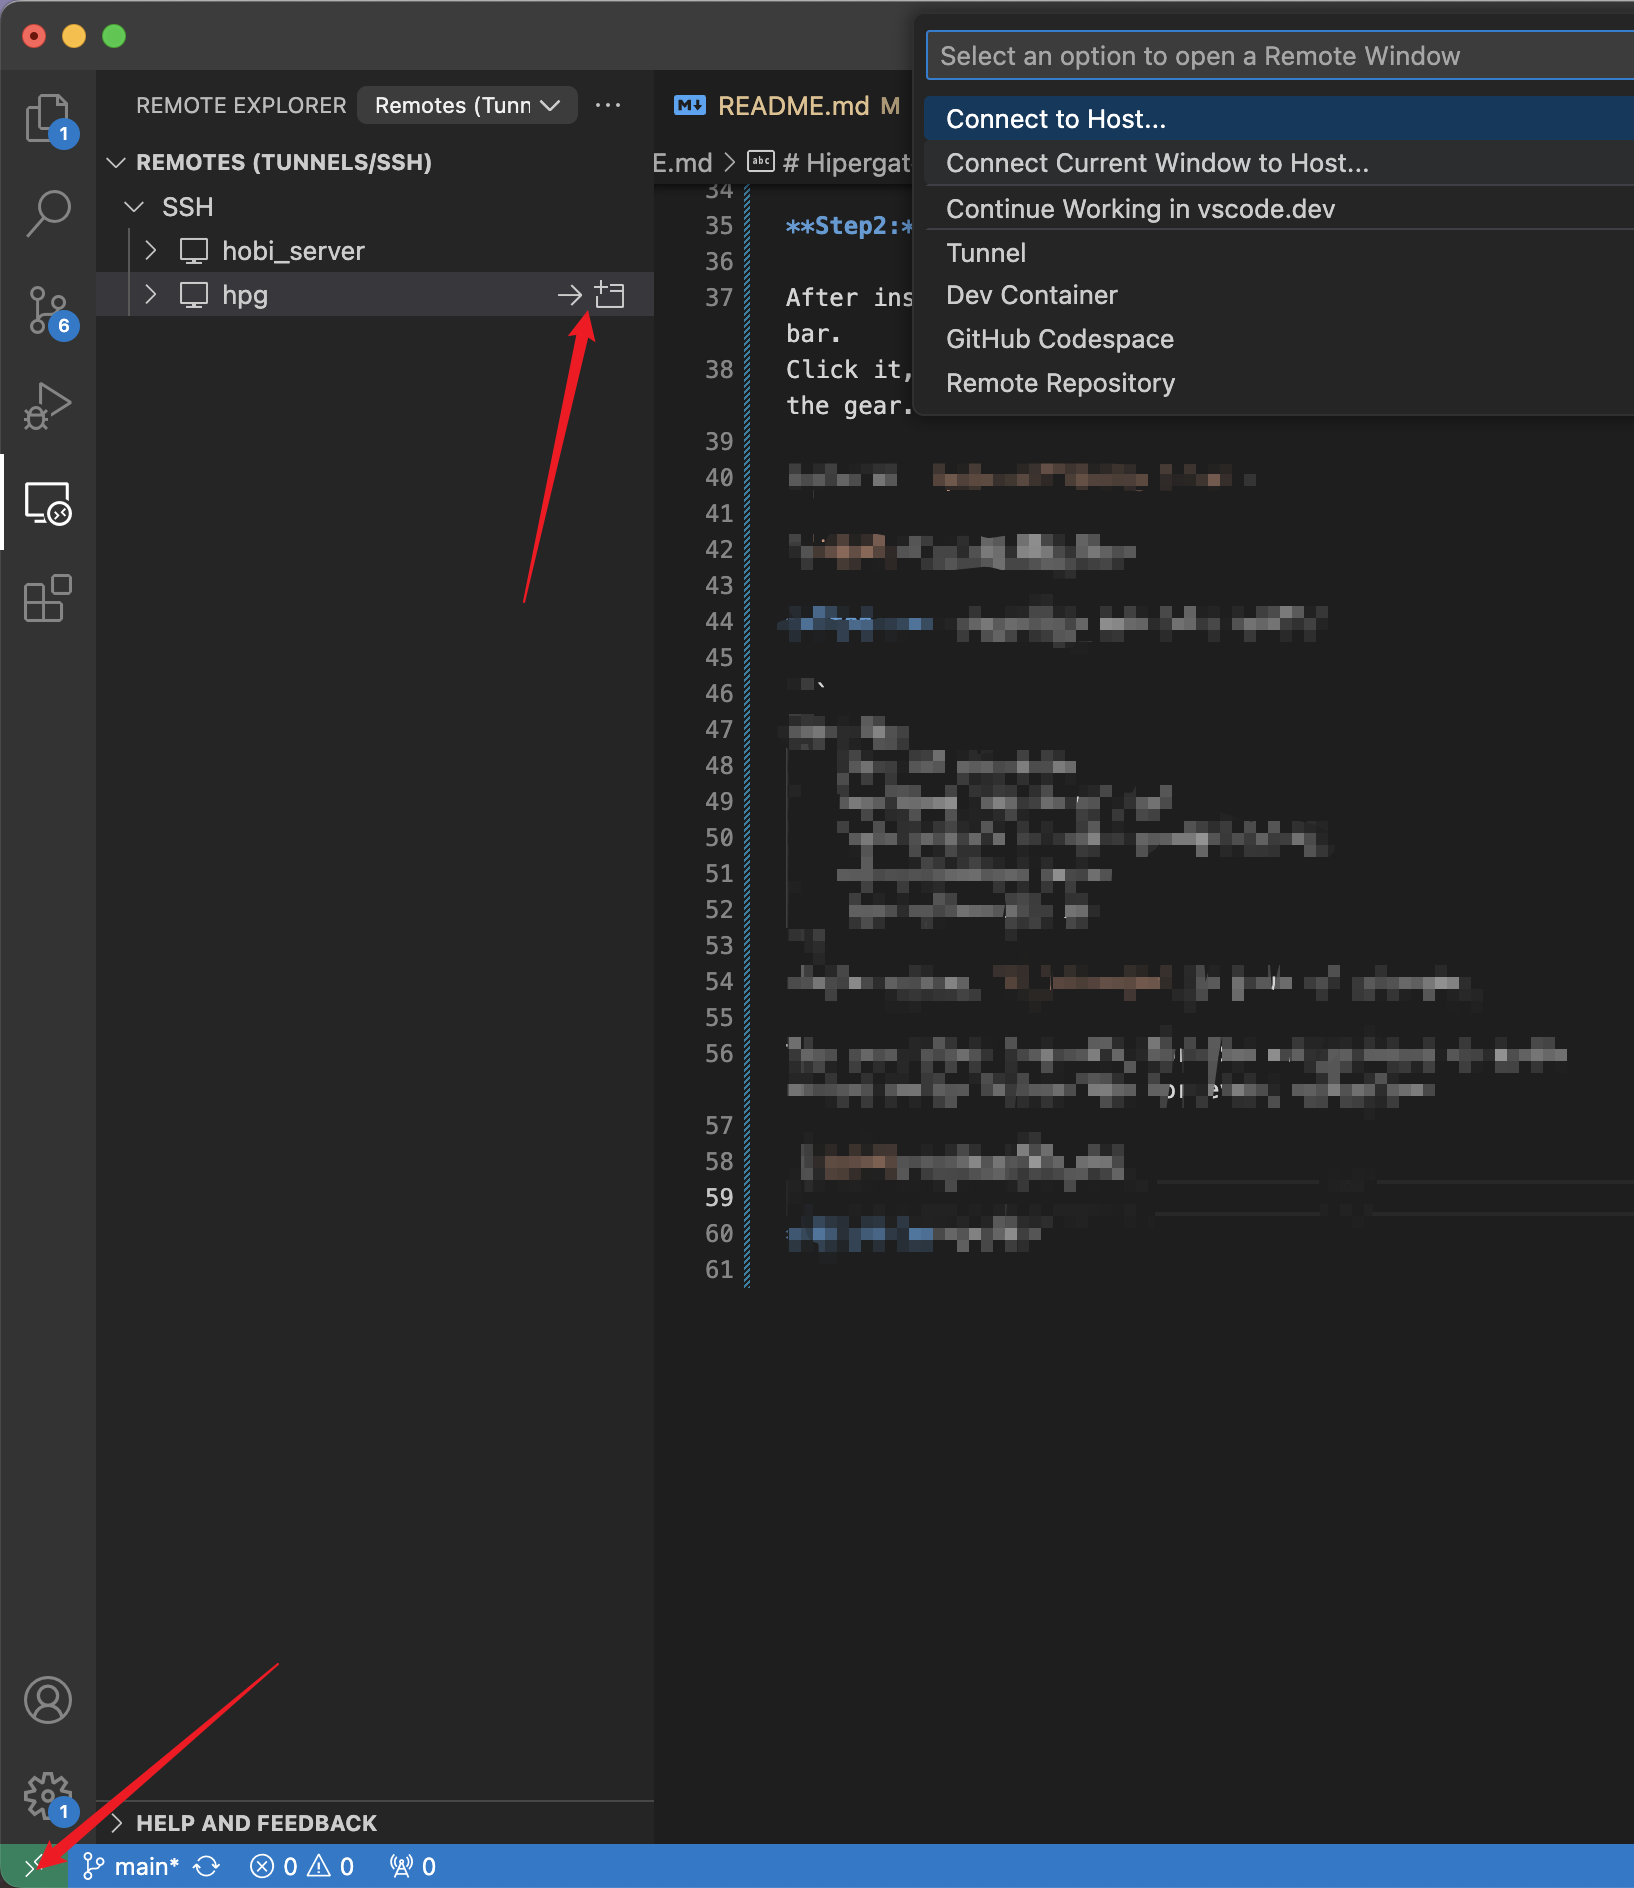
Task: Choose Continue Working in vscode.dev
Action: 1279,209
